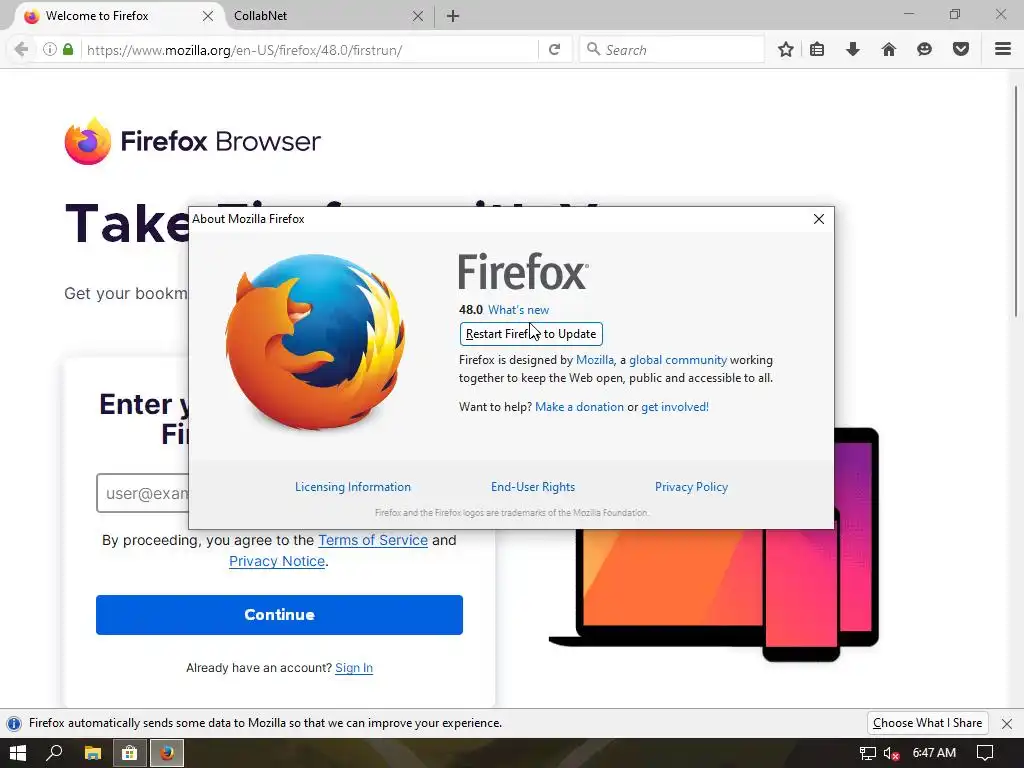The width and height of the screenshot is (1024, 768).
Task: Close the Welcome to Firefox tab
Action: (208, 16)
